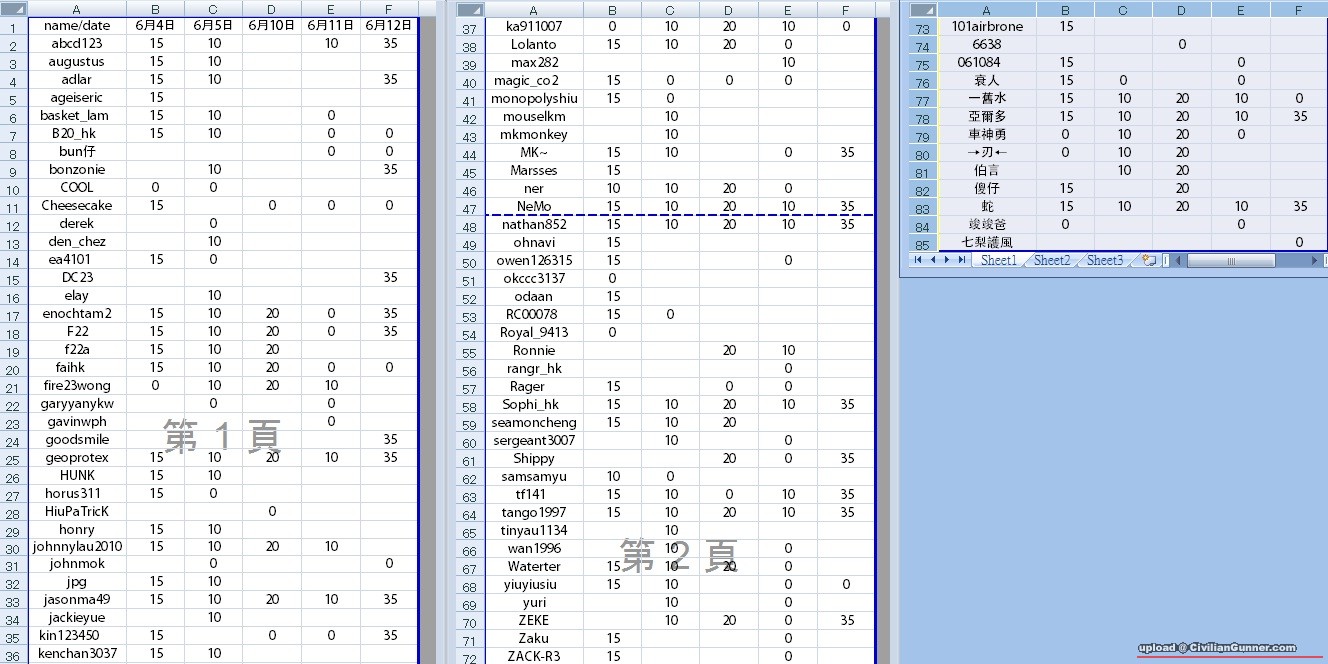Jump to first sheet with navigation arrow
Viewport: 1328px width, 664px height.
918,260
